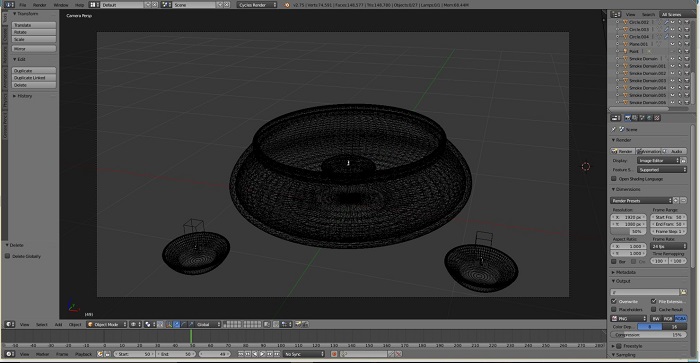
Task: Open the properties editor type icon
Action: tap(616, 118)
